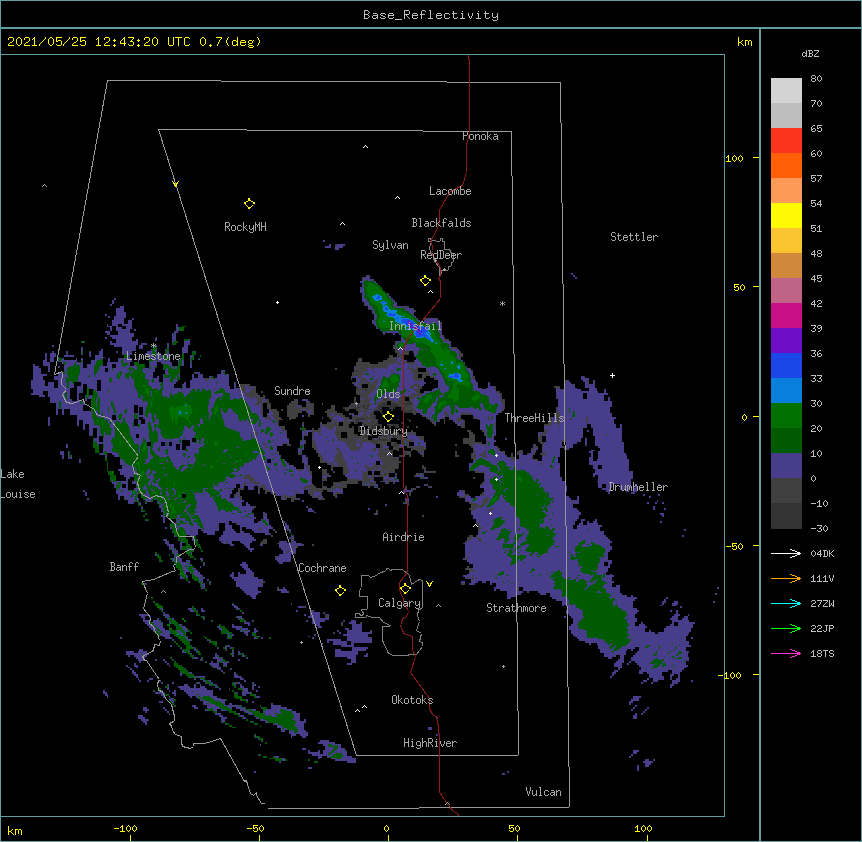Select the 36 dBZ blue swatch

pos(786,365)
